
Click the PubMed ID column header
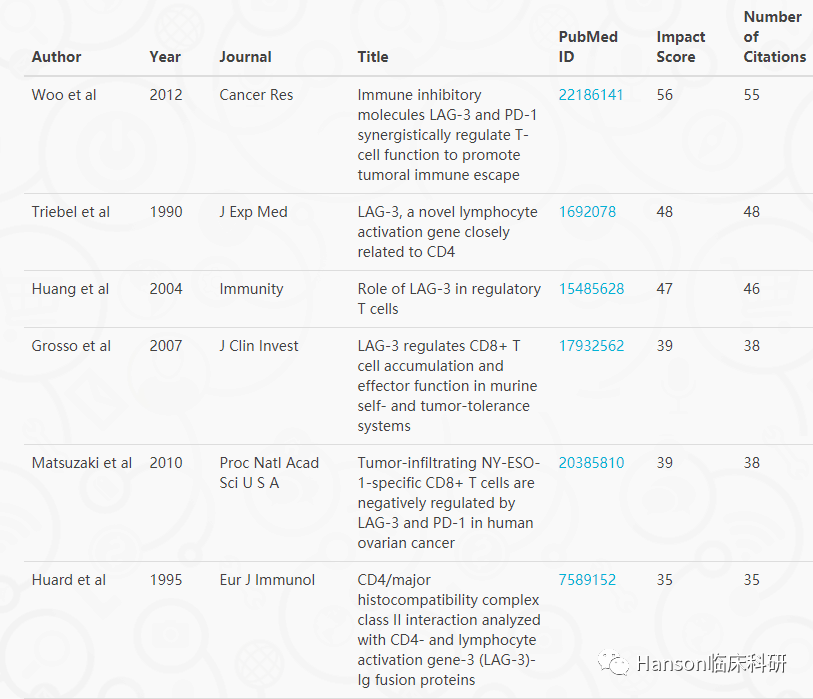point(588,47)
